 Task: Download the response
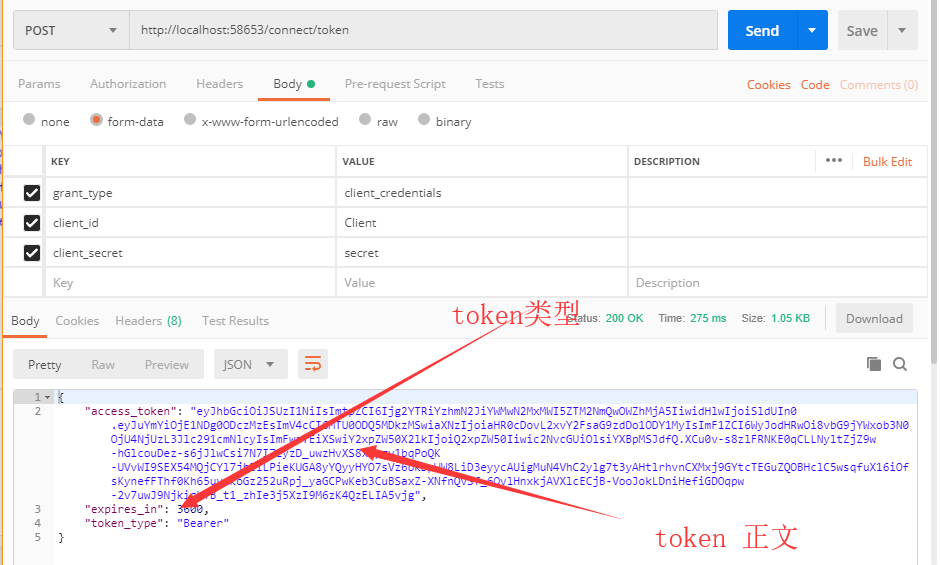(874, 318)
